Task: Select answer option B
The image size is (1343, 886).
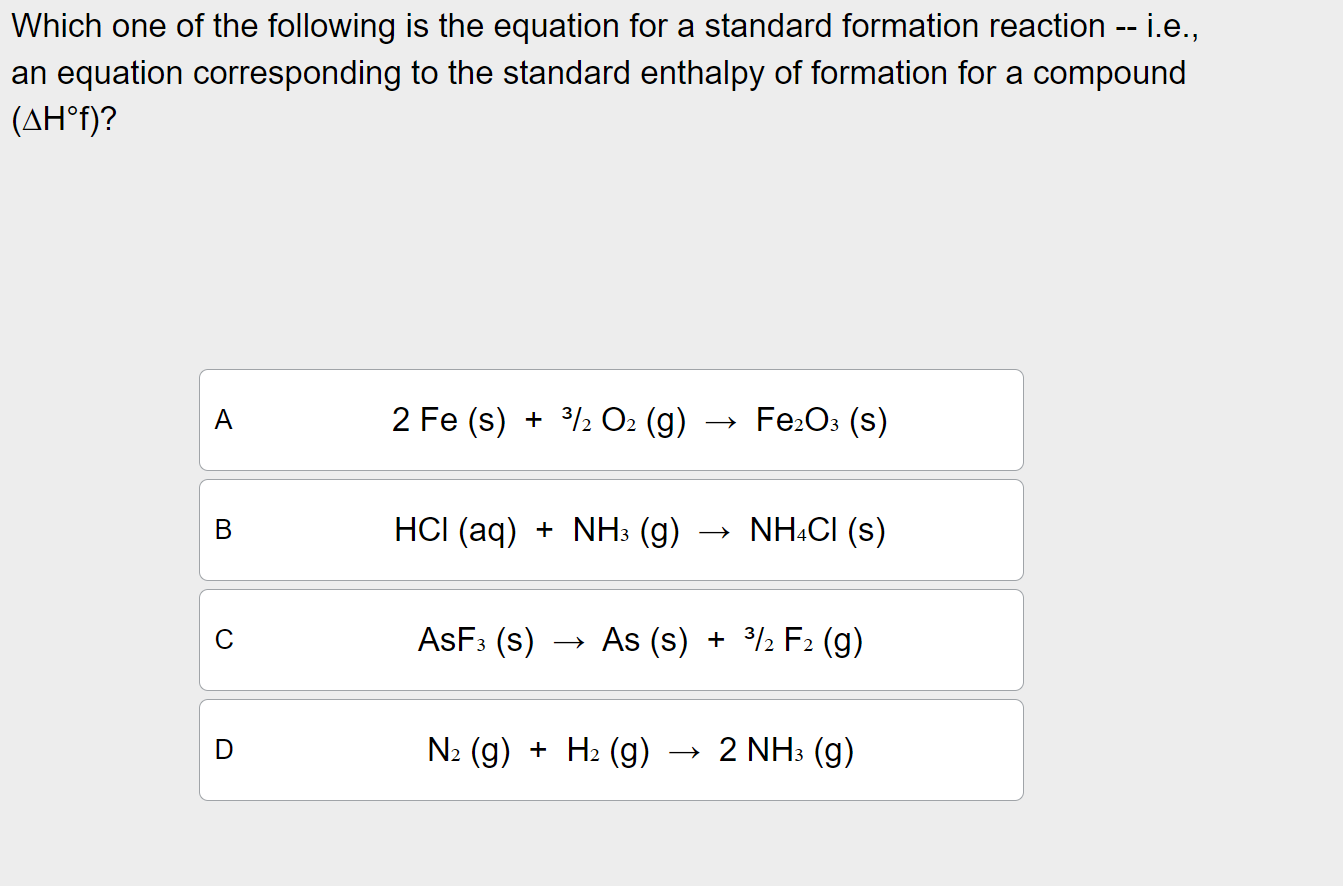Action: (611, 529)
